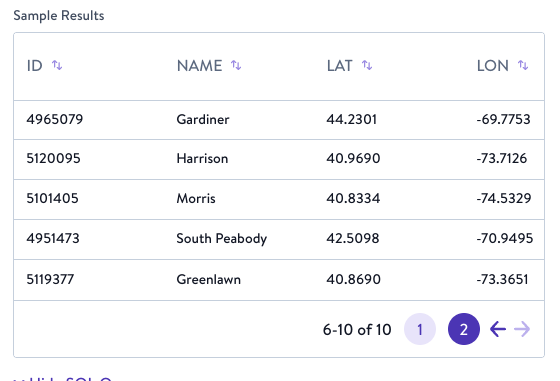The width and height of the screenshot is (560, 381).
Task: Click the ID column header
Action: click(35, 66)
